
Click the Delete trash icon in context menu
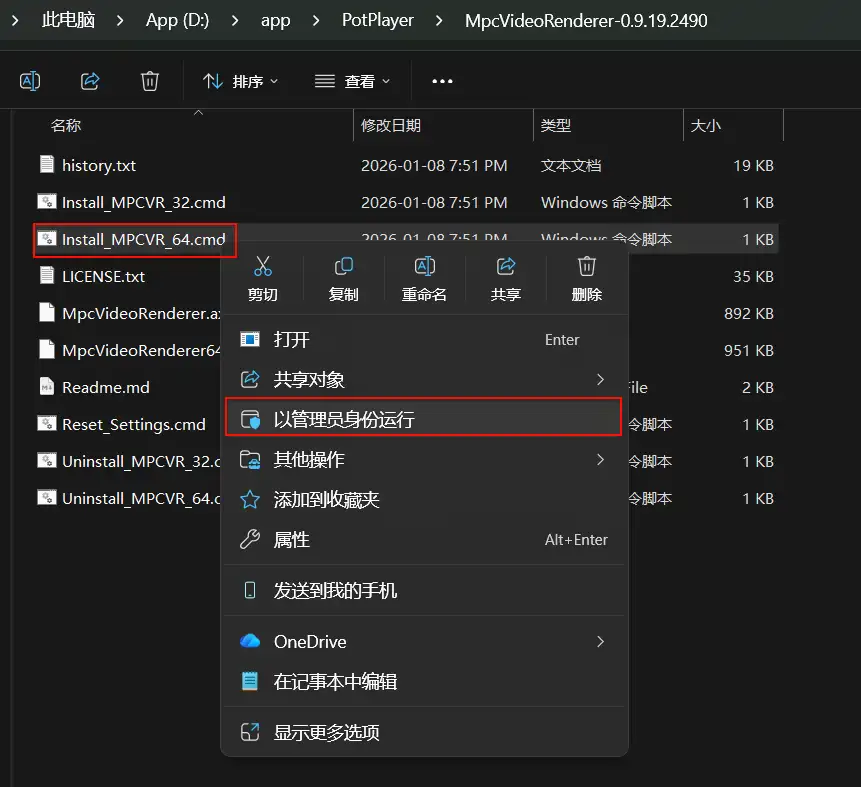coord(587,267)
